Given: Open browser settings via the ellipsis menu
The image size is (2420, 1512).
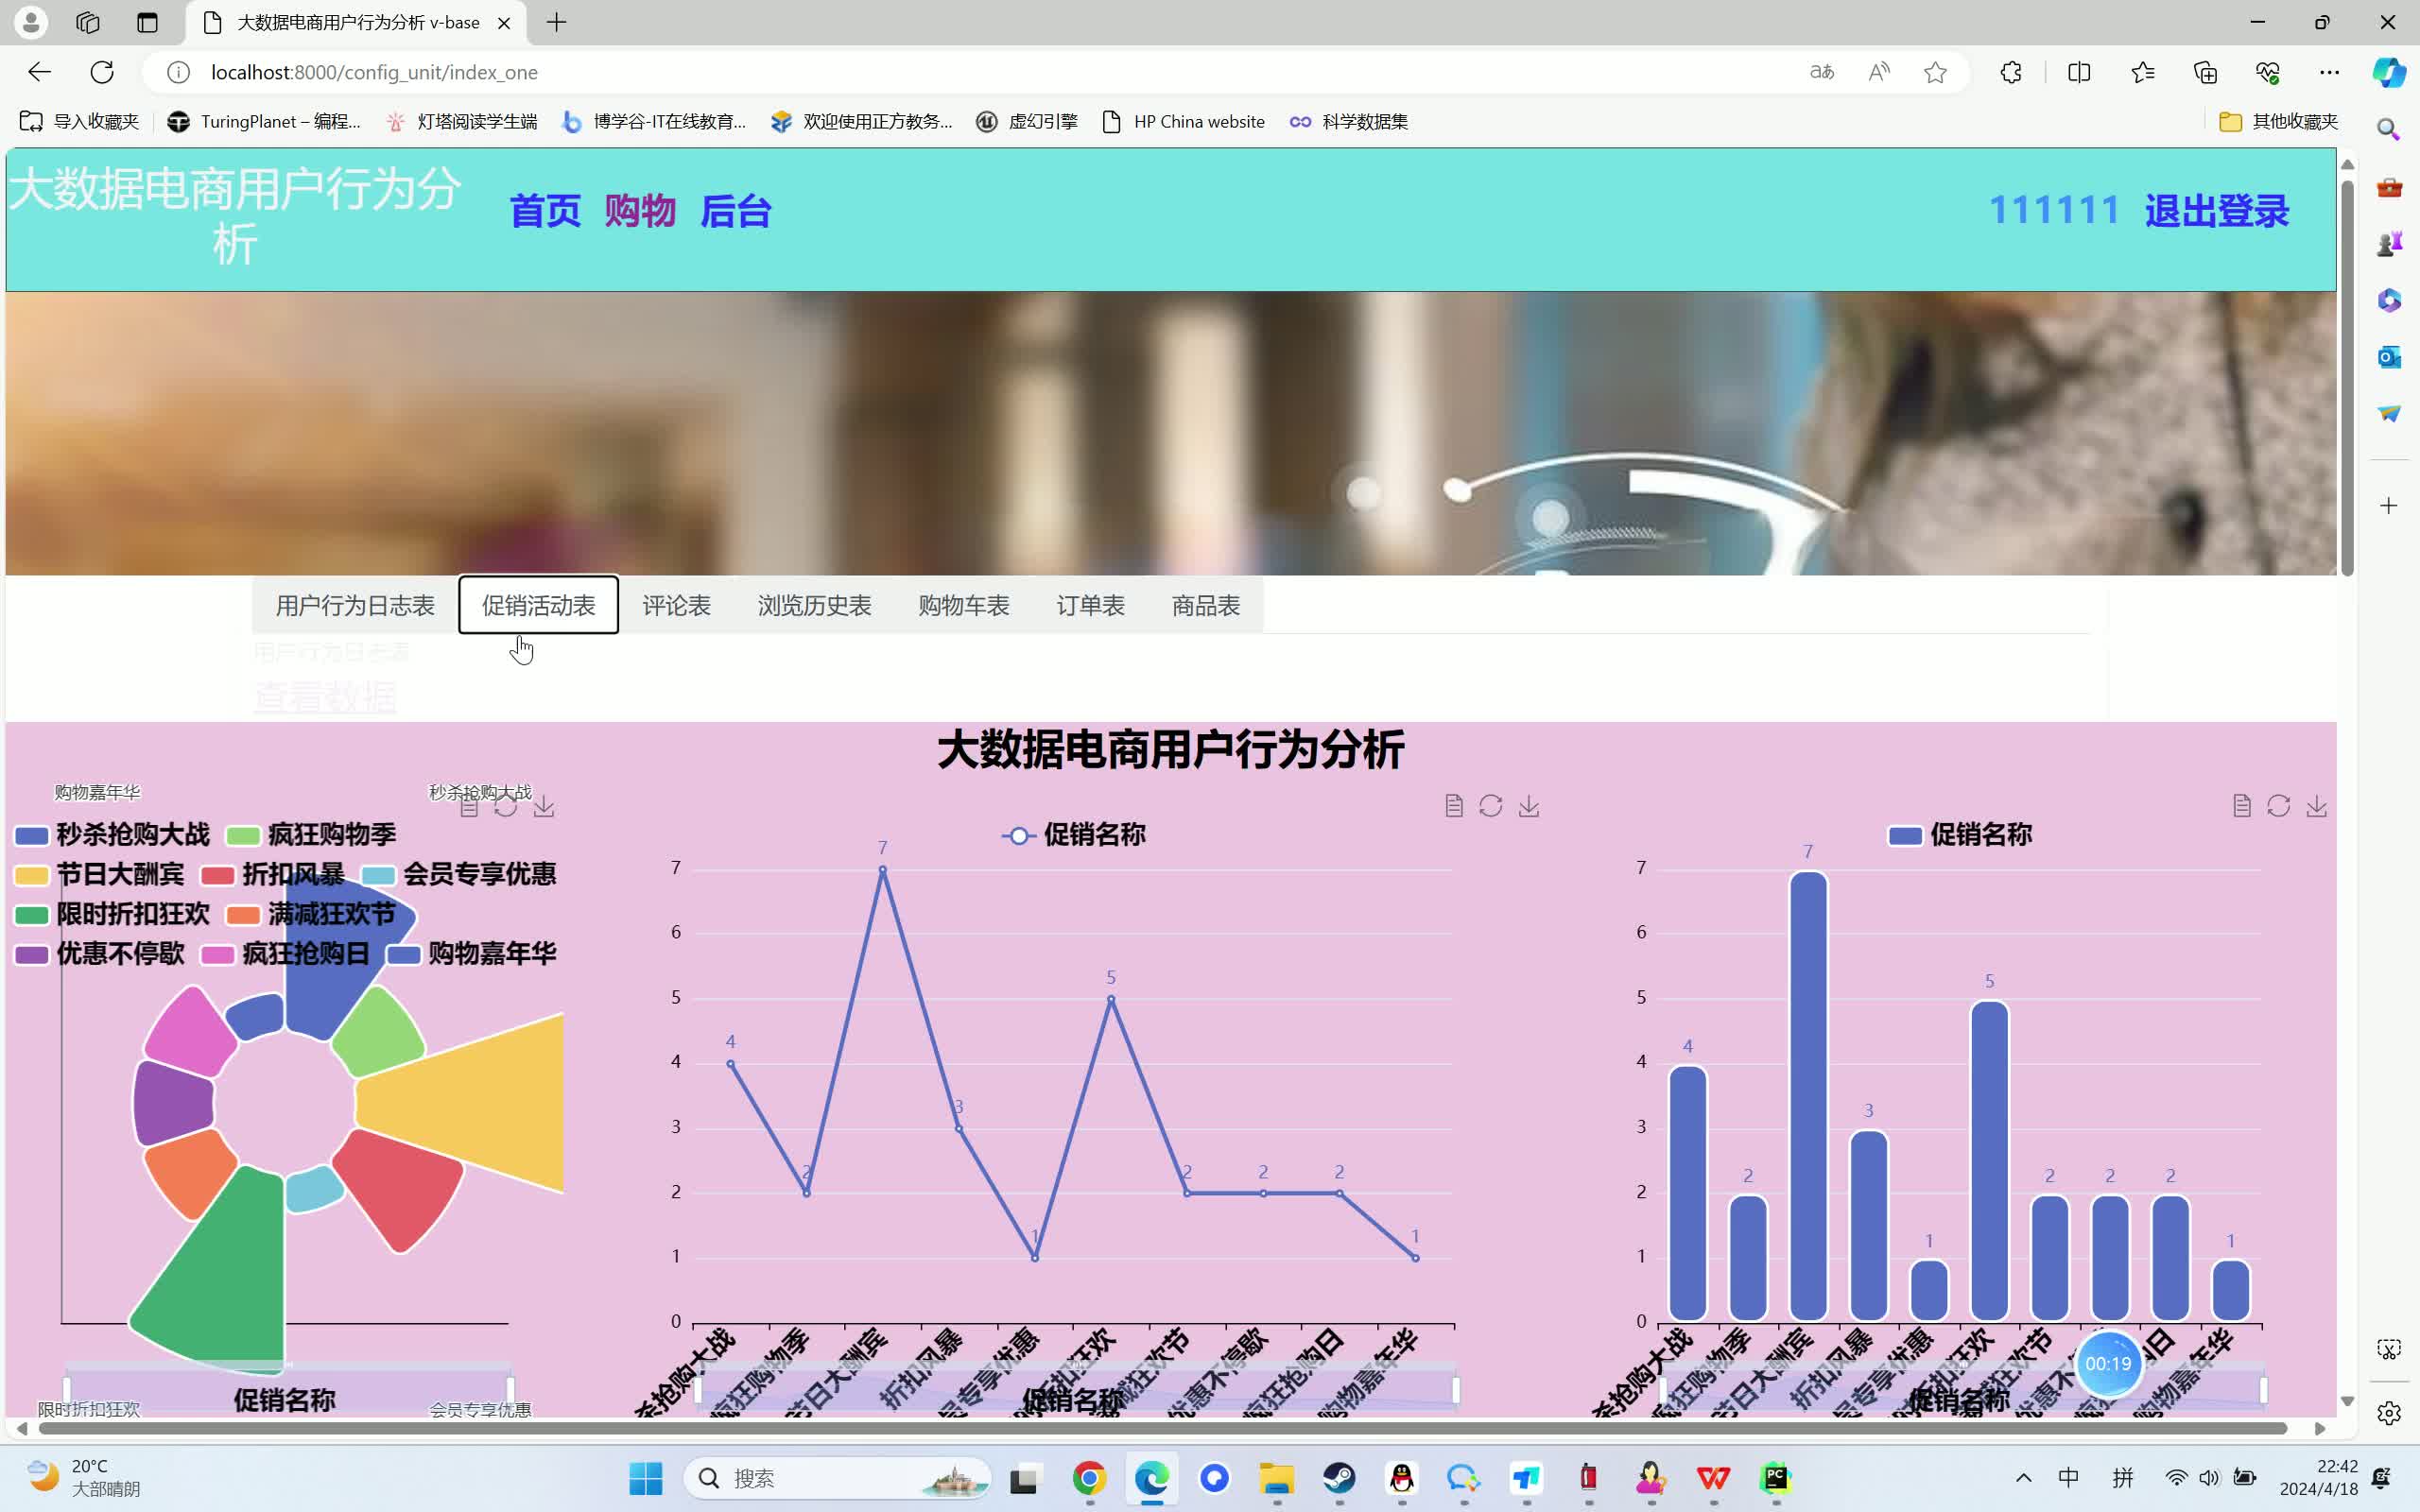Looking at the screenshot, I should pos(2331,72).
